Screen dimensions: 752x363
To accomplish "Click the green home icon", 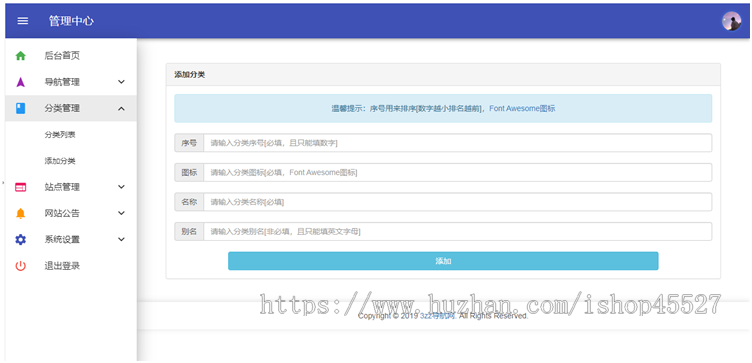I will 20,56.
